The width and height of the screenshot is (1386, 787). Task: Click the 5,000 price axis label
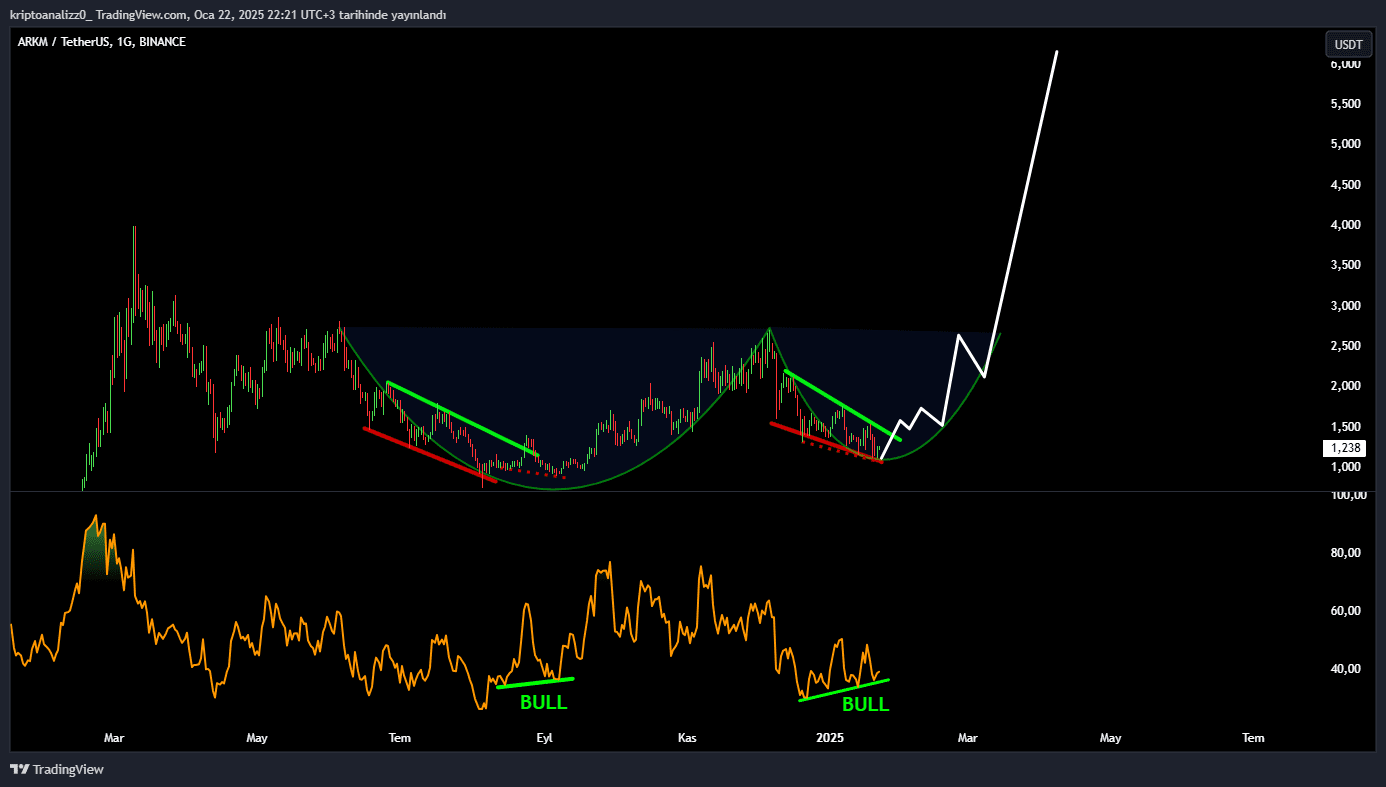[1345, 144]
